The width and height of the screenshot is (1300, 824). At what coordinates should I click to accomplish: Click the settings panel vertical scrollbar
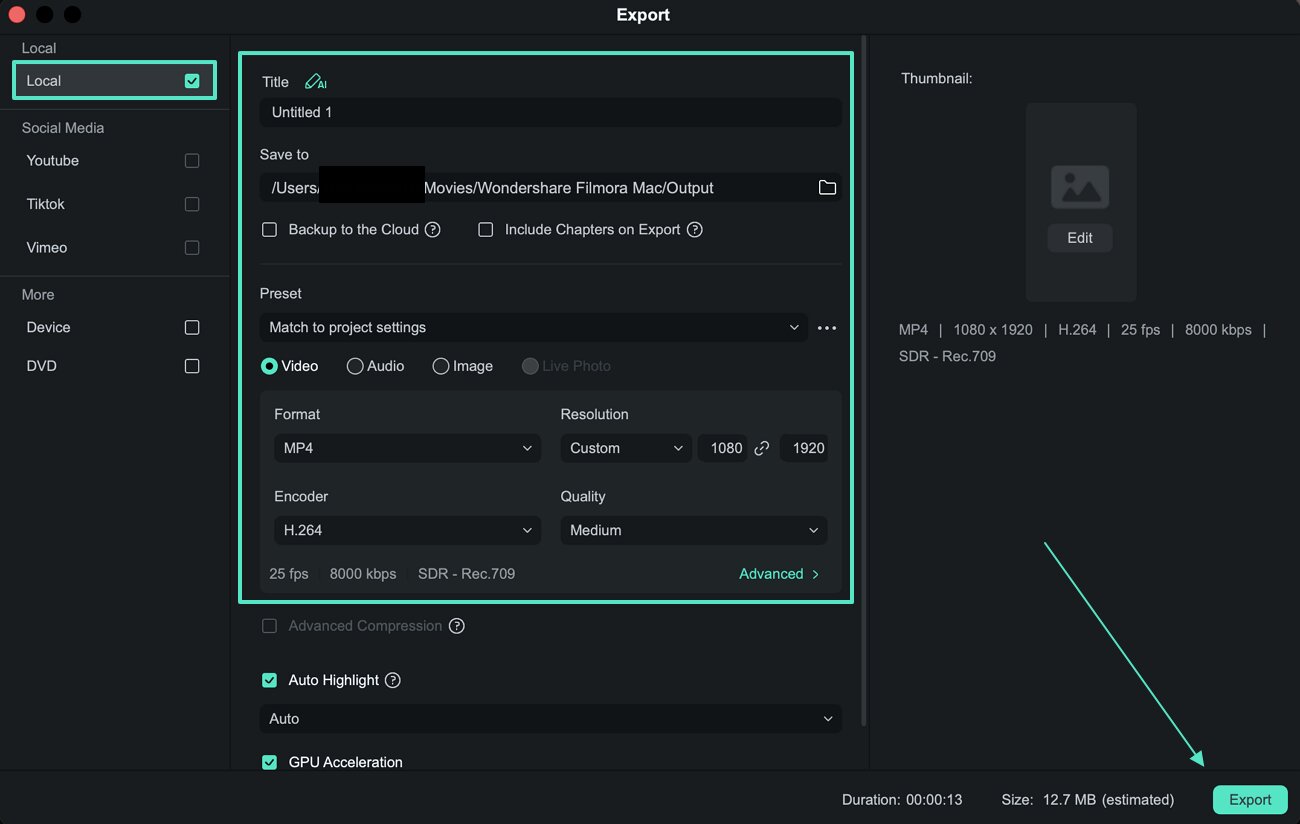tap(863, 380)
